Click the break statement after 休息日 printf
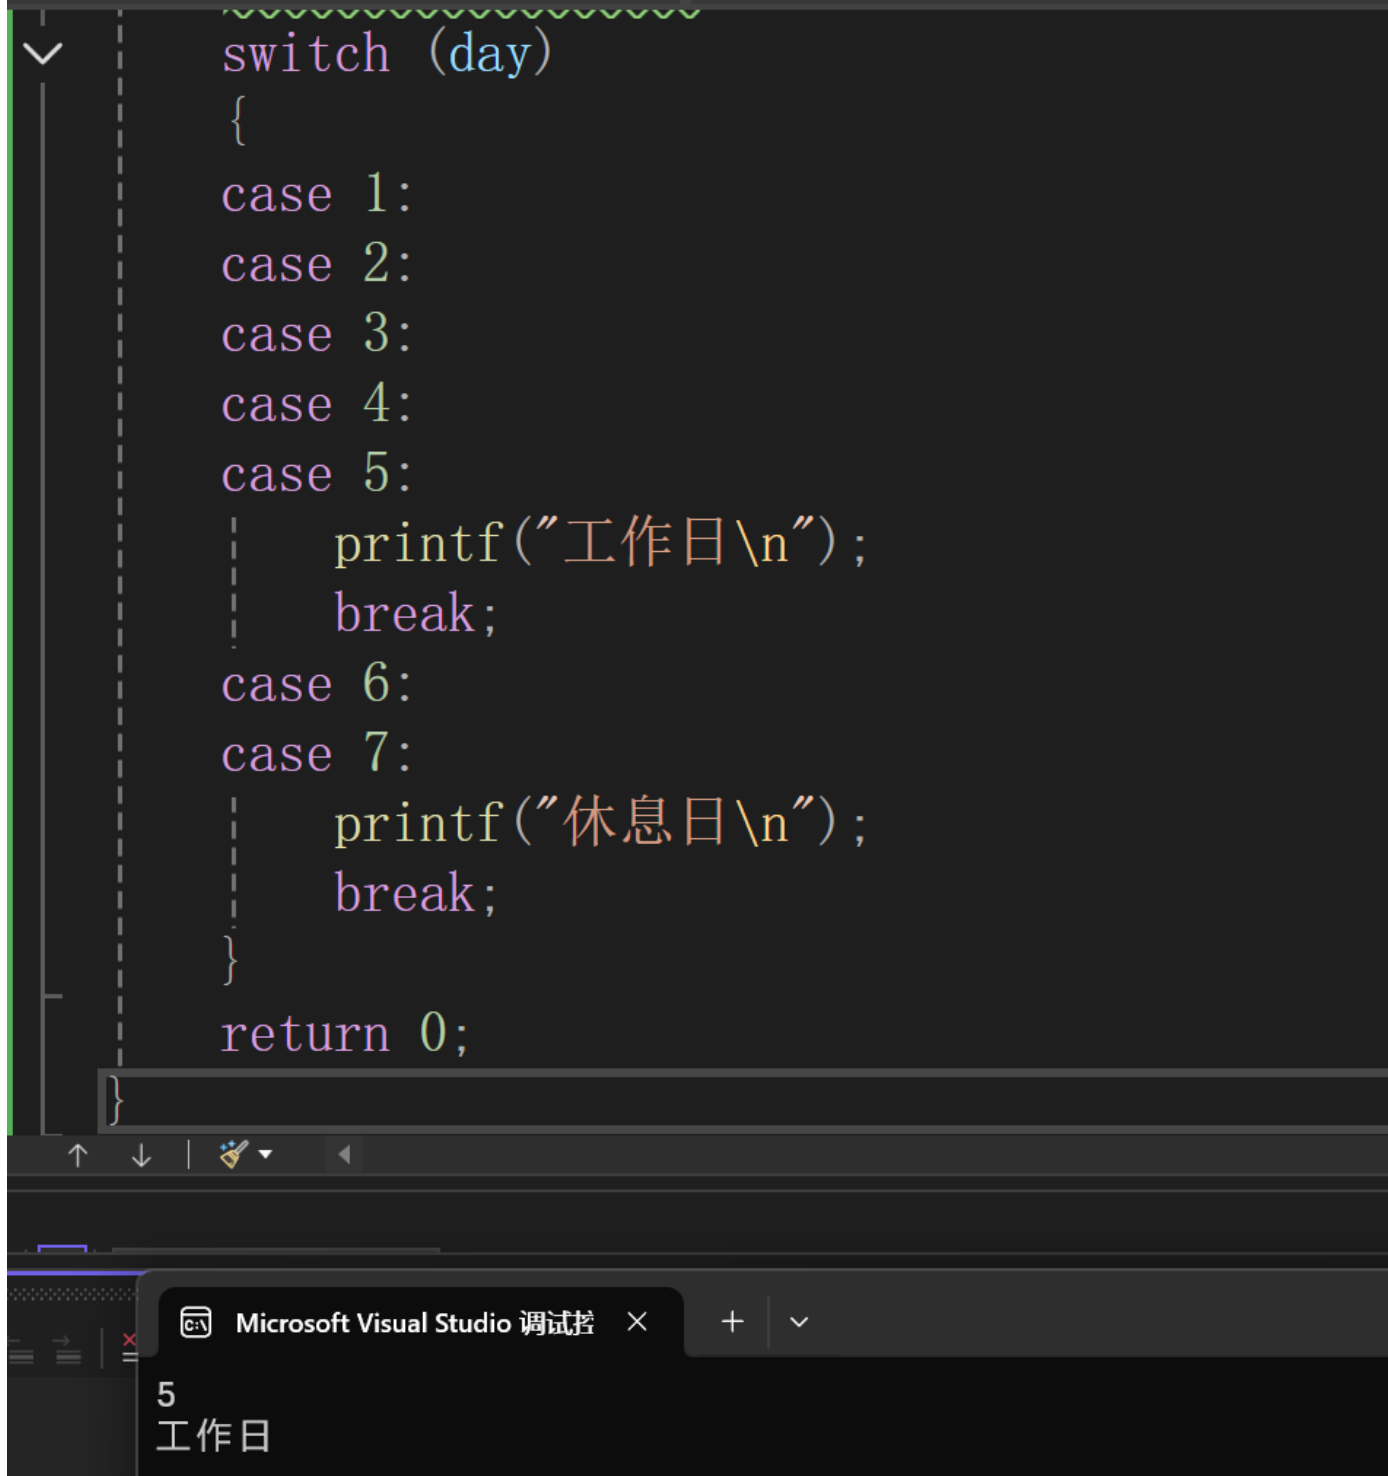1388x1476 pixels. [415, 893]
